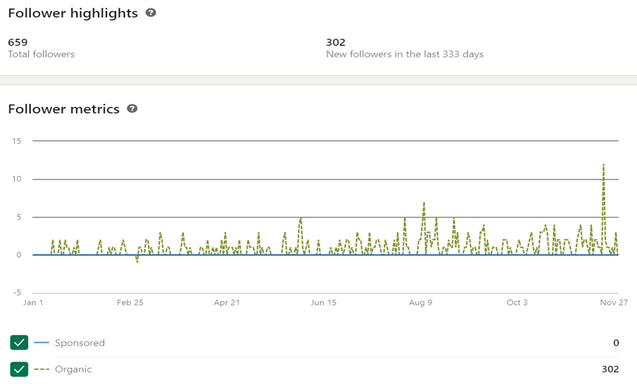
Task: Open Follower metrics help icon
Action: (132, 108)
